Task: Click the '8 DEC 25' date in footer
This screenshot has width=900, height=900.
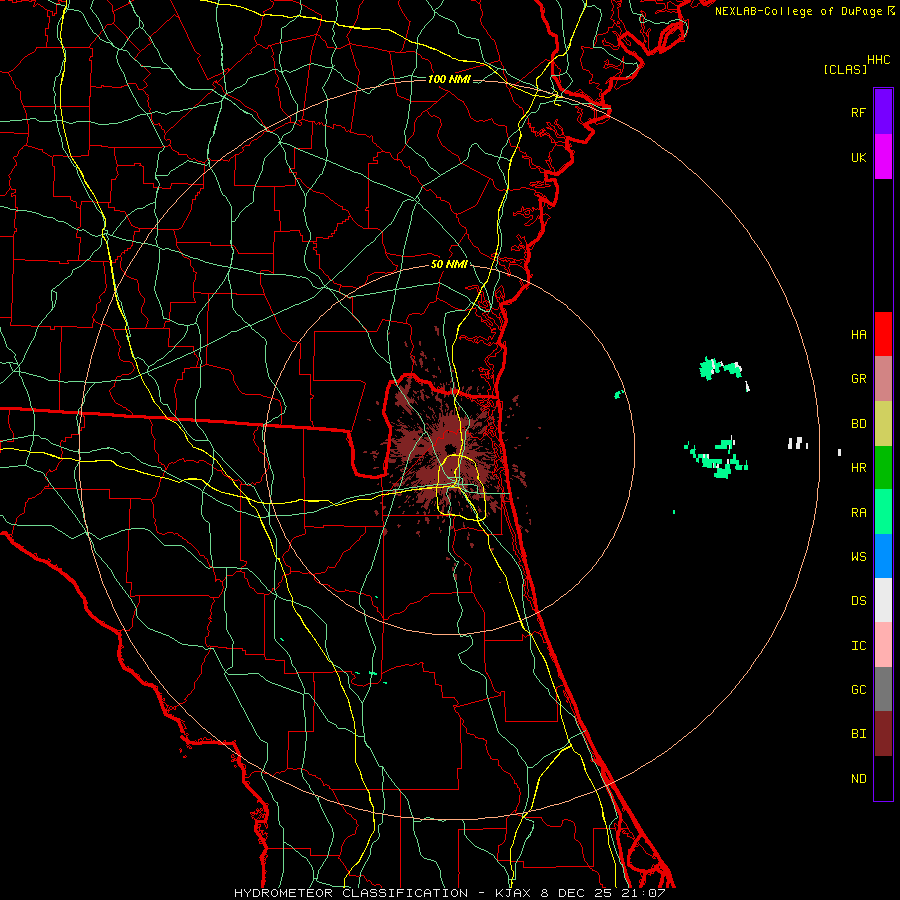Action: (x=576, y=893)
